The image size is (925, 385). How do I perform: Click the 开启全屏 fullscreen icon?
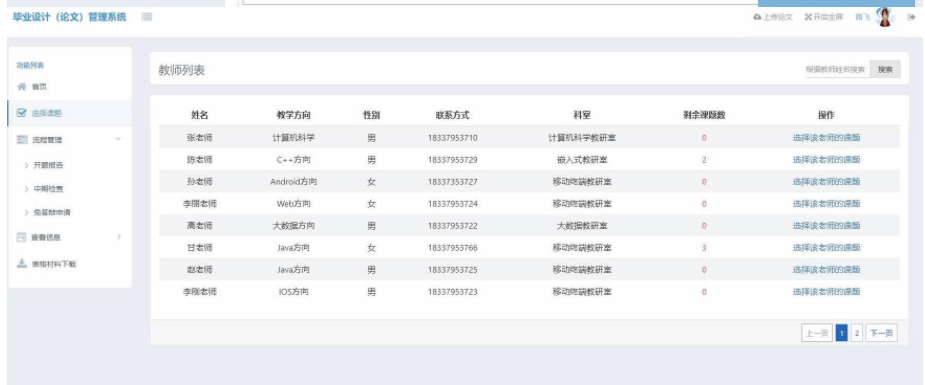click(808, 17)
